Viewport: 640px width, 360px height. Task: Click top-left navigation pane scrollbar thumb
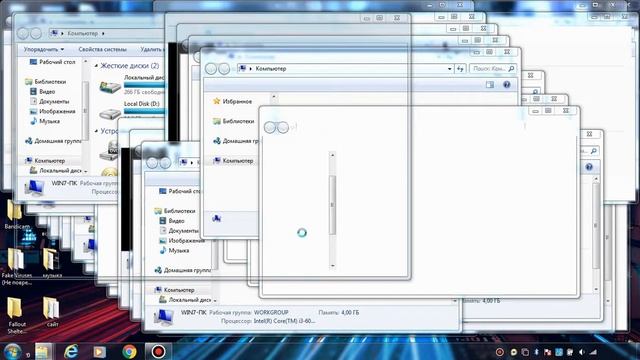tap(85, 110)
